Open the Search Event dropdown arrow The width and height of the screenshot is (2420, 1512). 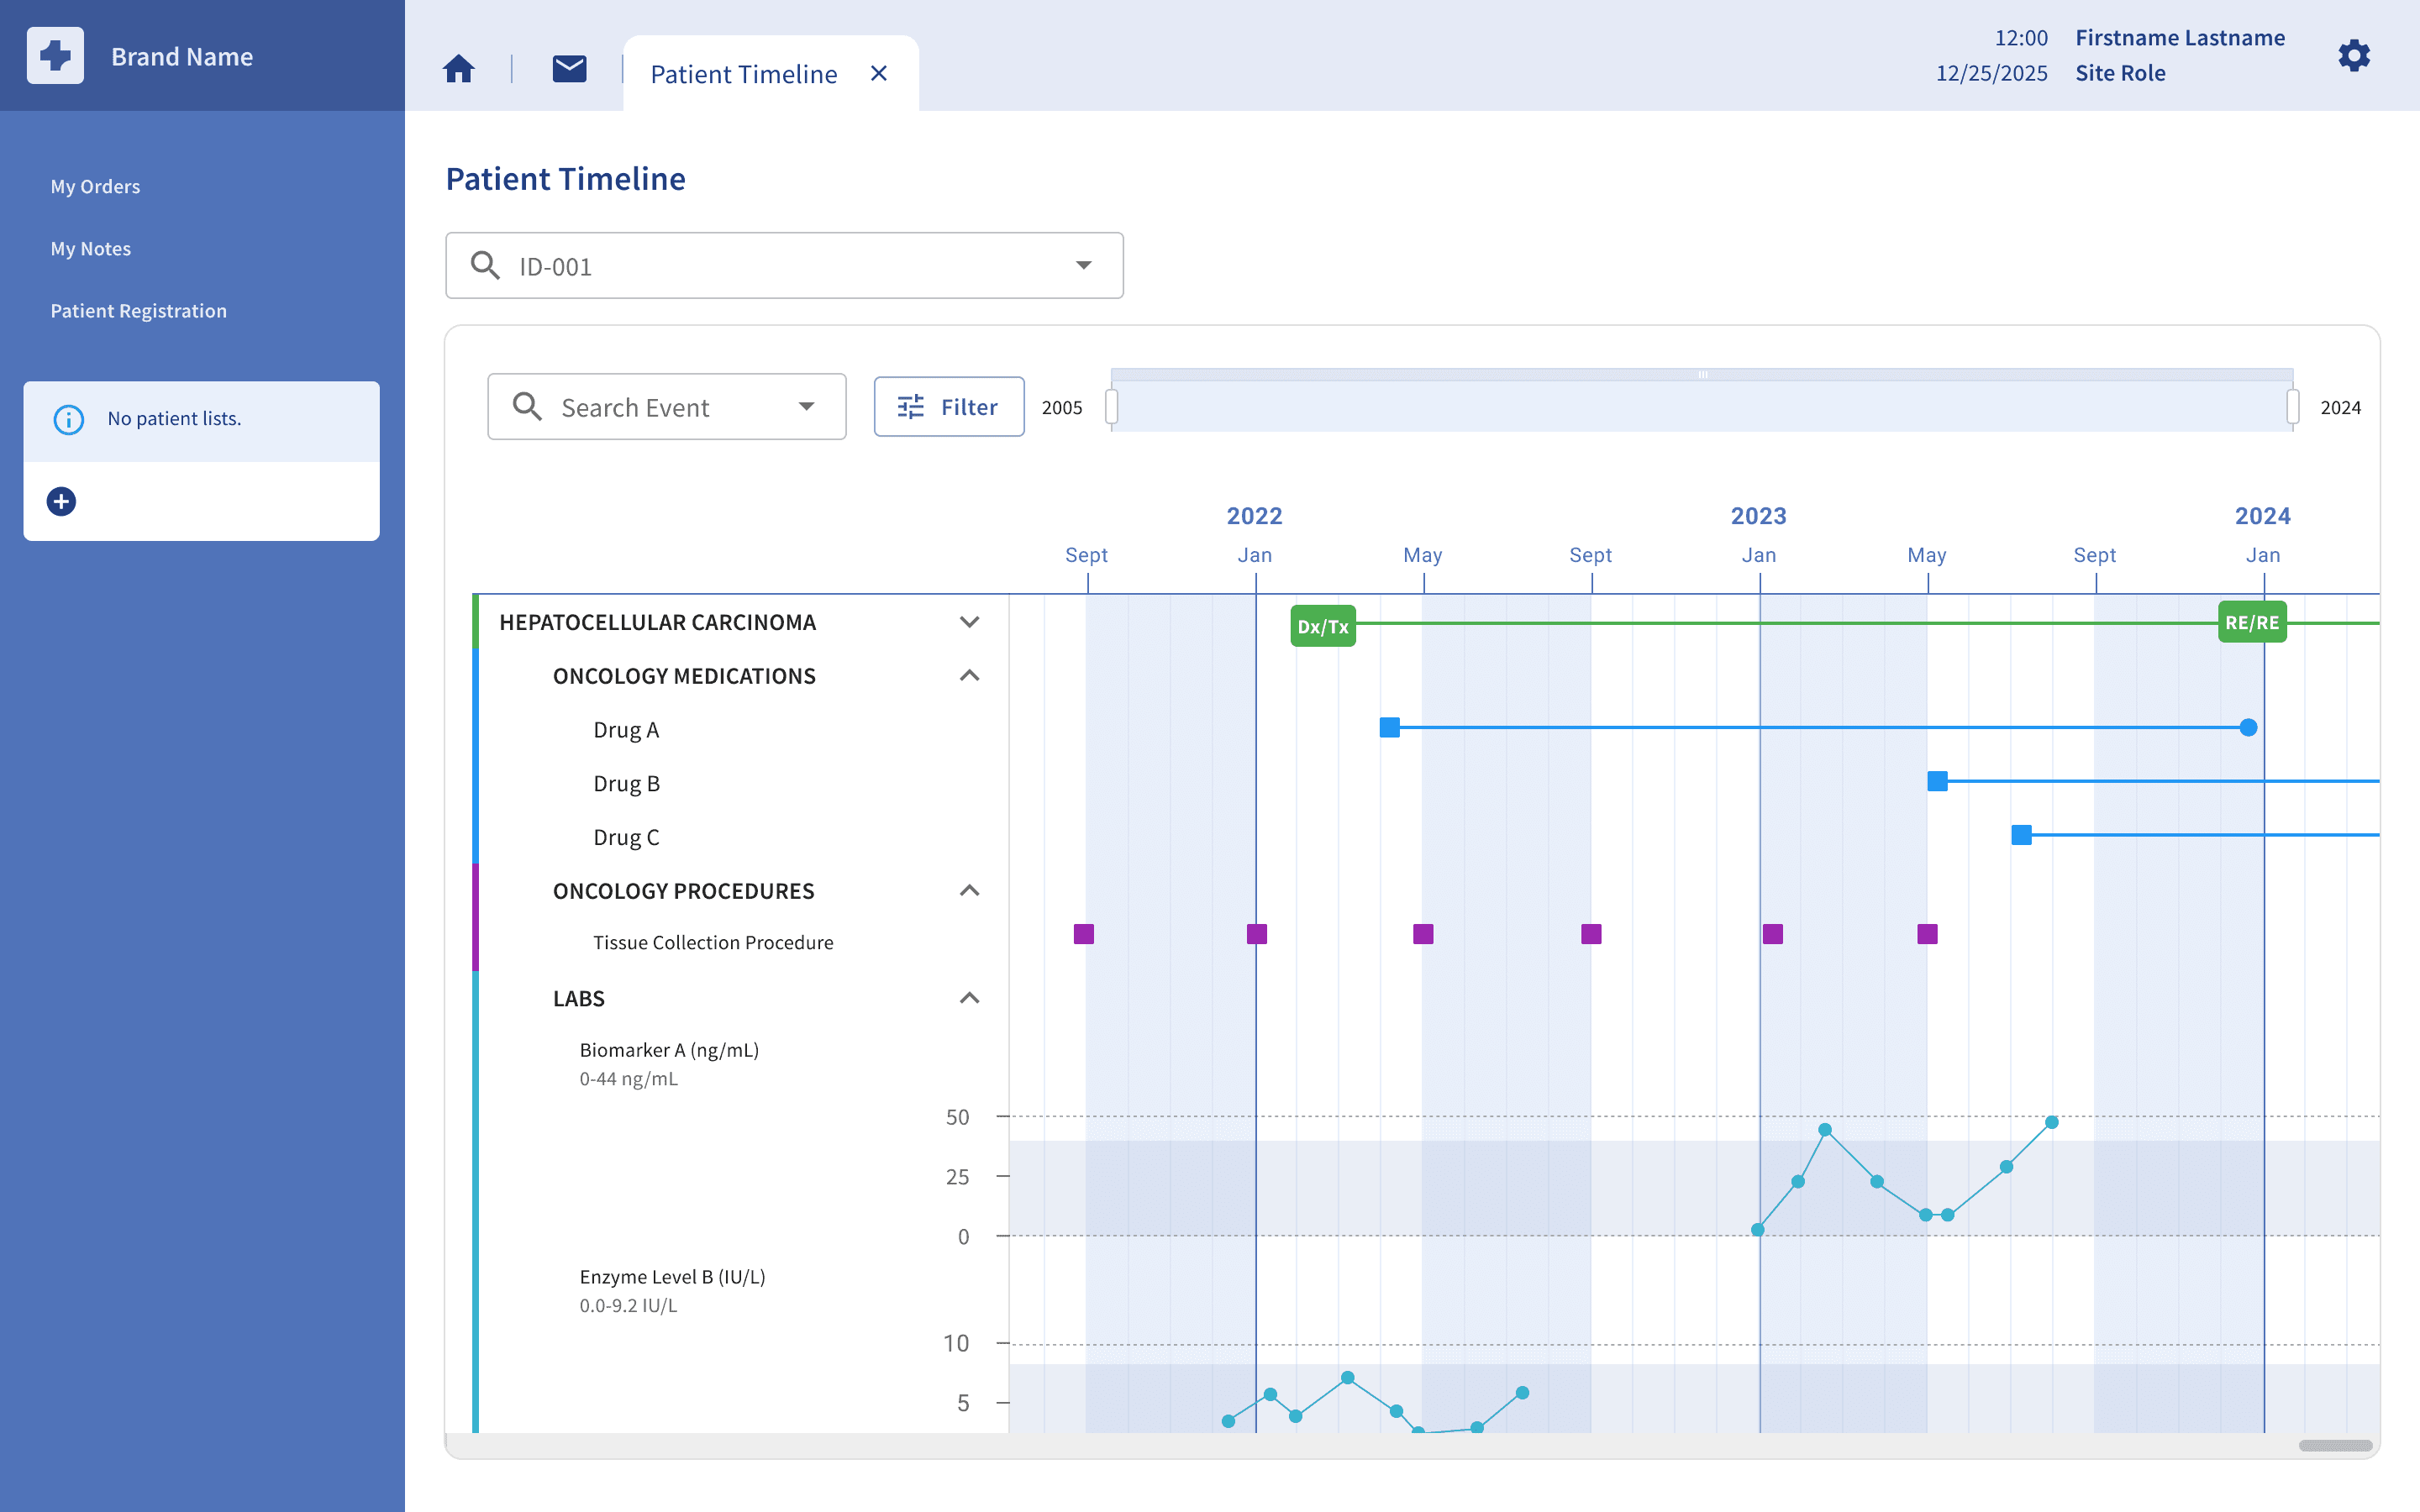click(x=806, y=406)
